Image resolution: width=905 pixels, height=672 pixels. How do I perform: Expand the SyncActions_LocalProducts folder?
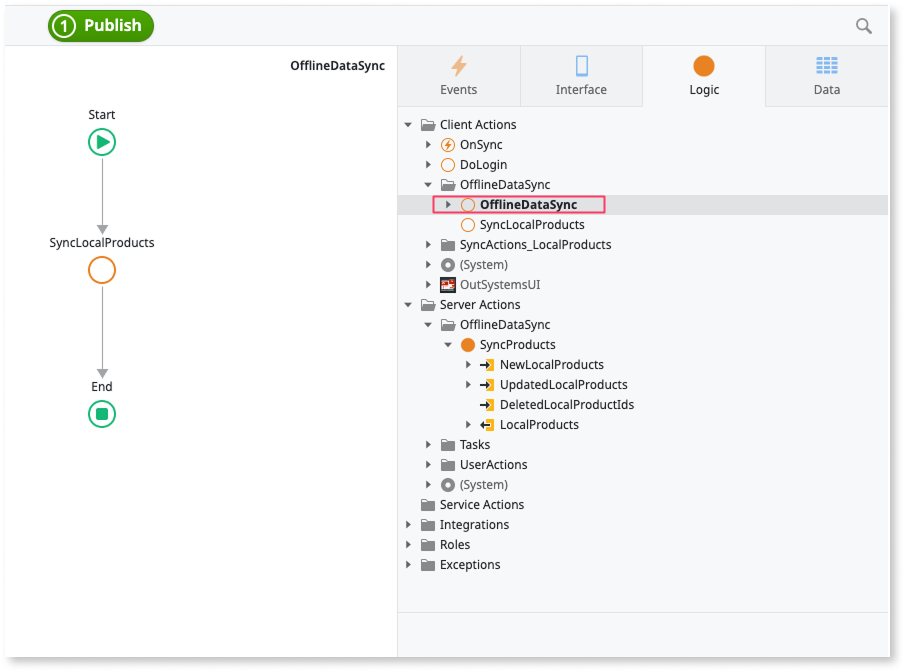tap(429, 244)
